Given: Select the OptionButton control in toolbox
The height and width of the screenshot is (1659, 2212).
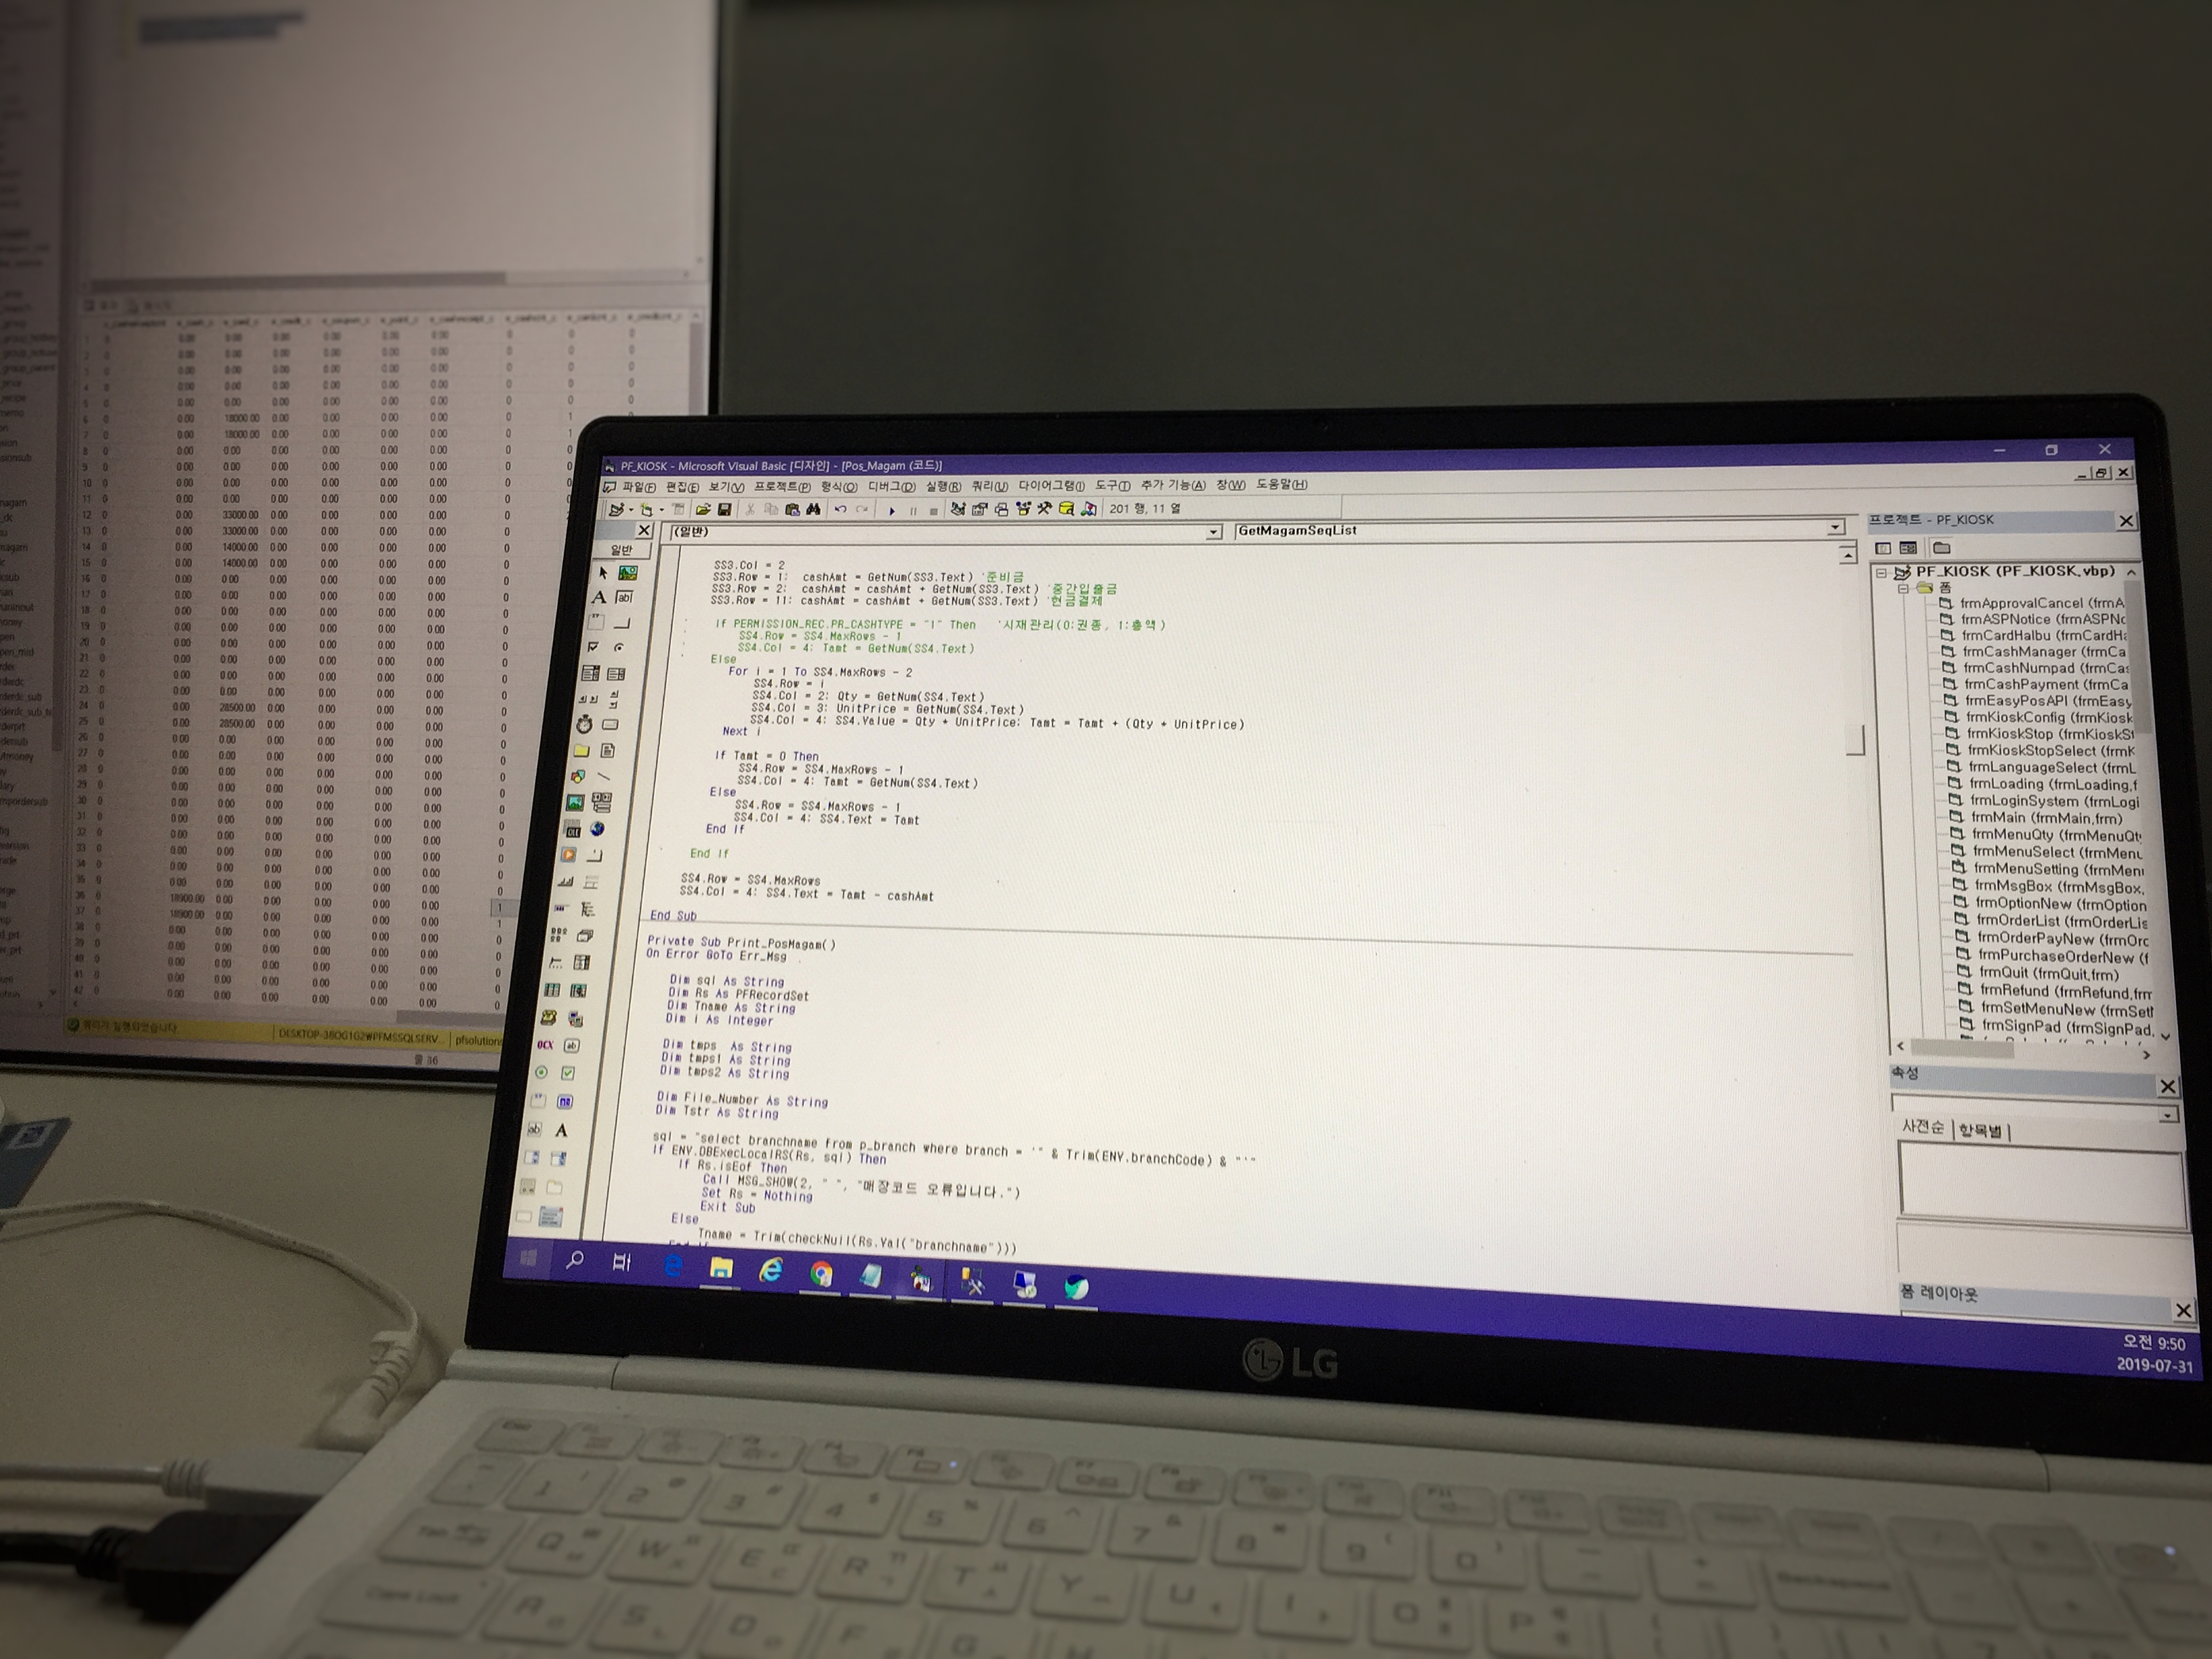Looking at the screenshot, I should [619, 647].
